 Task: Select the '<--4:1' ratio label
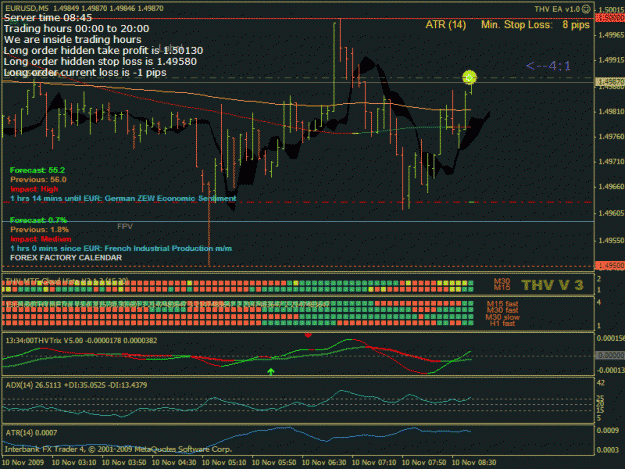(x=548, y=66)
